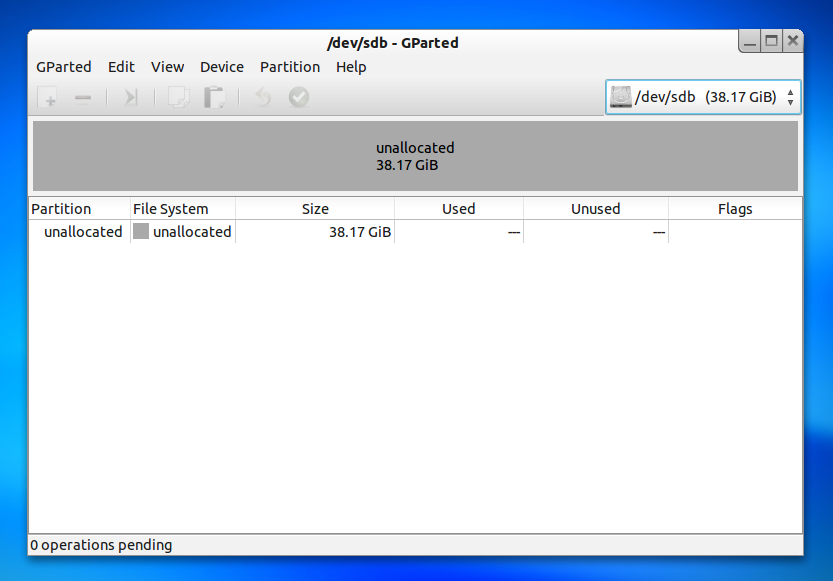Click the gray unallocated file system swatch
This screenshot has height=581, width=833.
click(141, 232)
